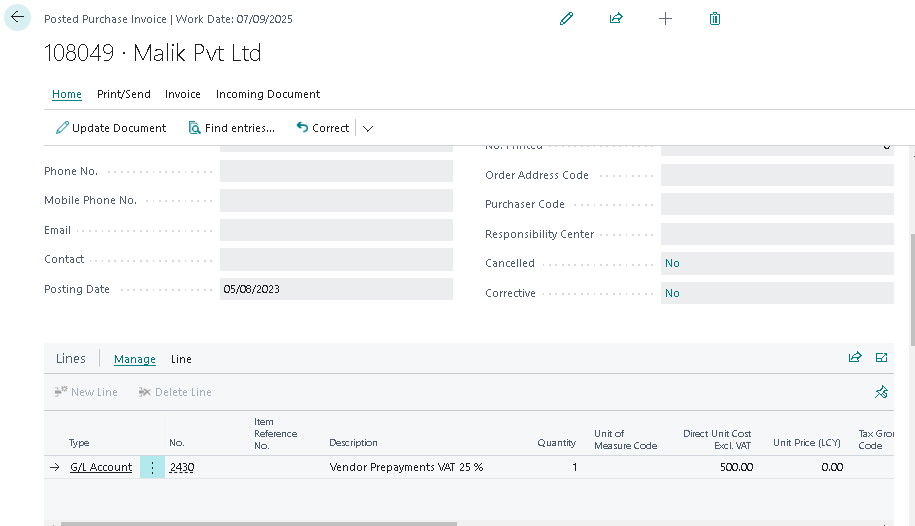Click the No. column header in lines
This screenshot has height=526, width=915.
[x=177, y=443]
